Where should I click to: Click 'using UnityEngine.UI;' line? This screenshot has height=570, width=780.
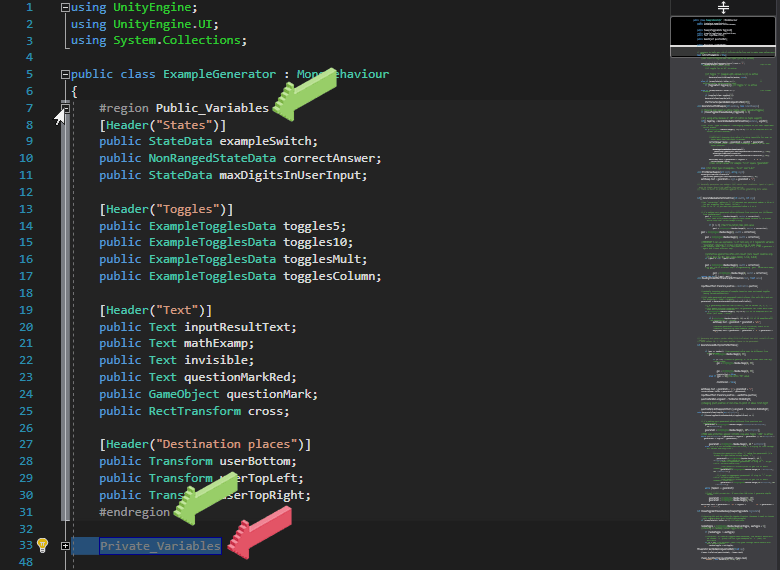click(145, 24)
